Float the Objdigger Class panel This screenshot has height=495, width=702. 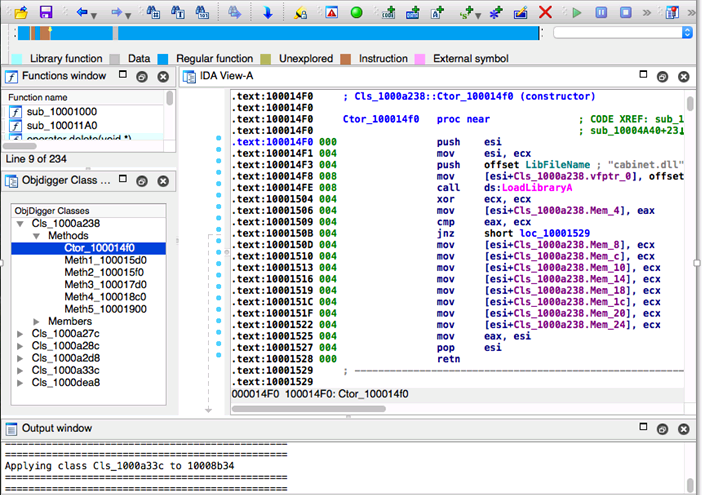[142, 181]
